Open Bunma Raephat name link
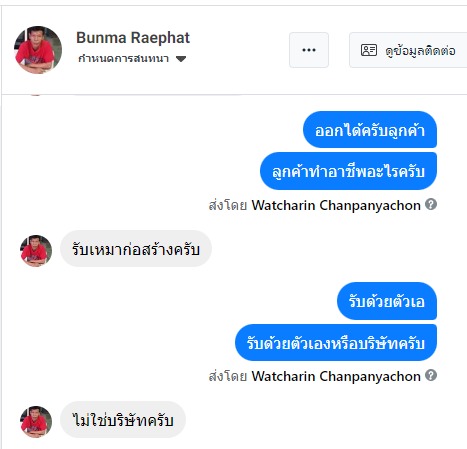 click(133, 38)
